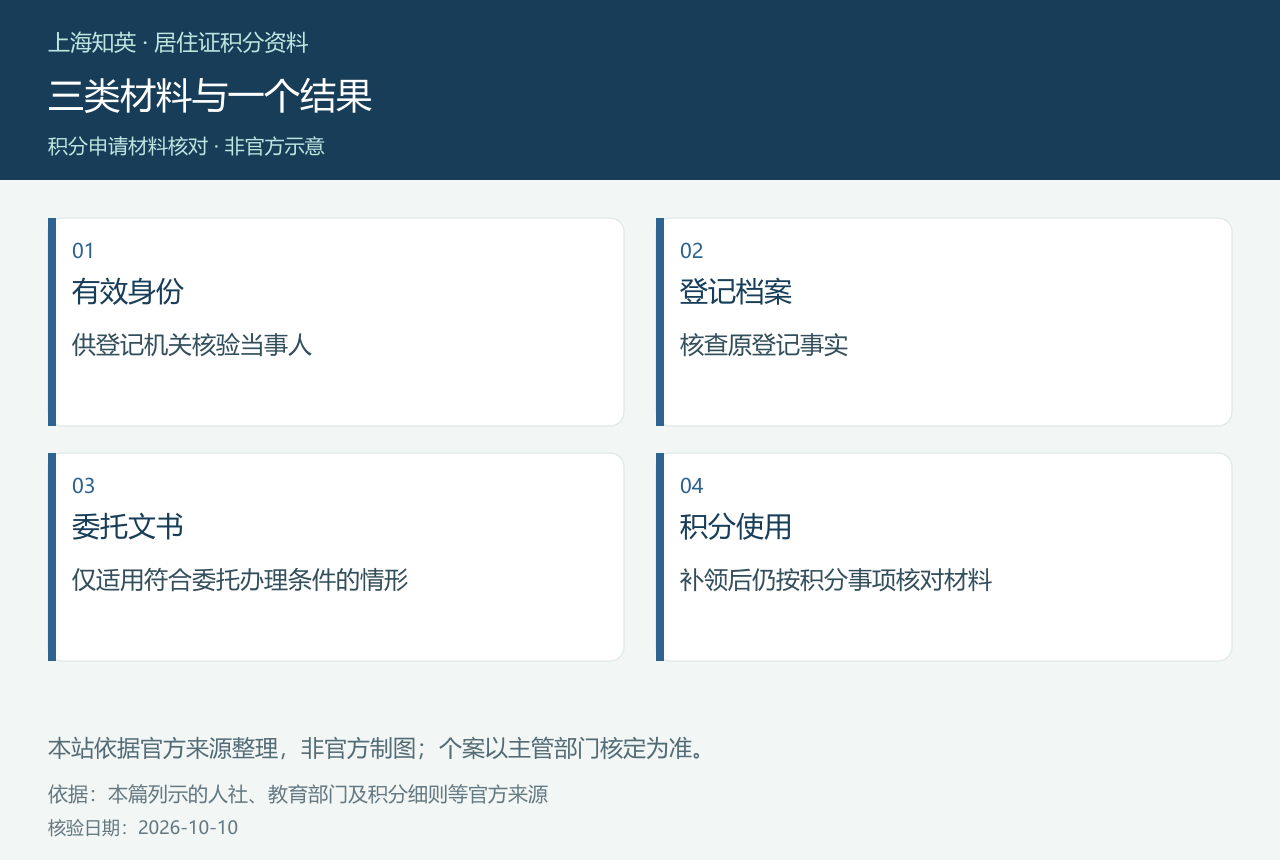Click the description 供登记机关核验当事人
The height and width of the screenshot is (860, 1280).
tap(192, 346)
